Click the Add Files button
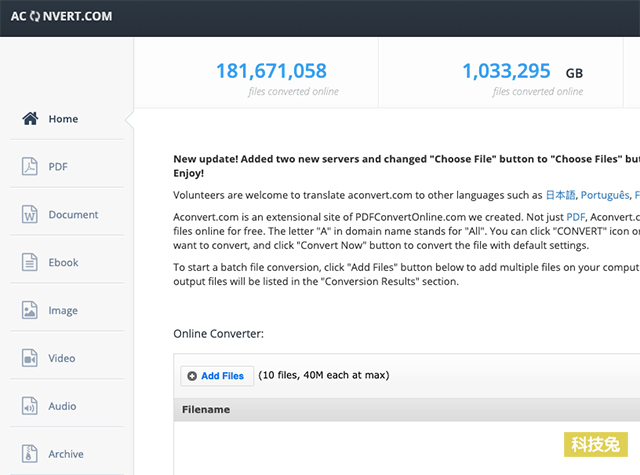 point(217,376)
